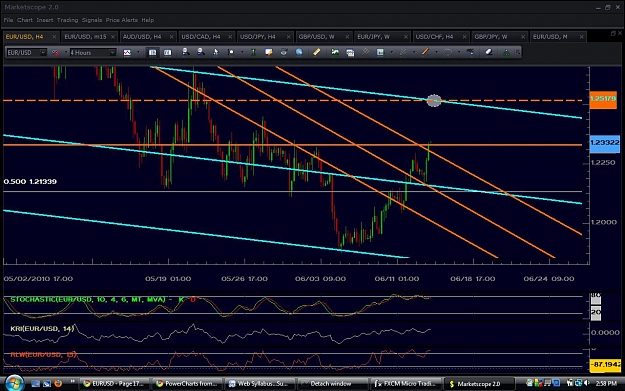625x391 pixels.
Task: Click the Andrews pitchfork tool icon
Action: 365,52
